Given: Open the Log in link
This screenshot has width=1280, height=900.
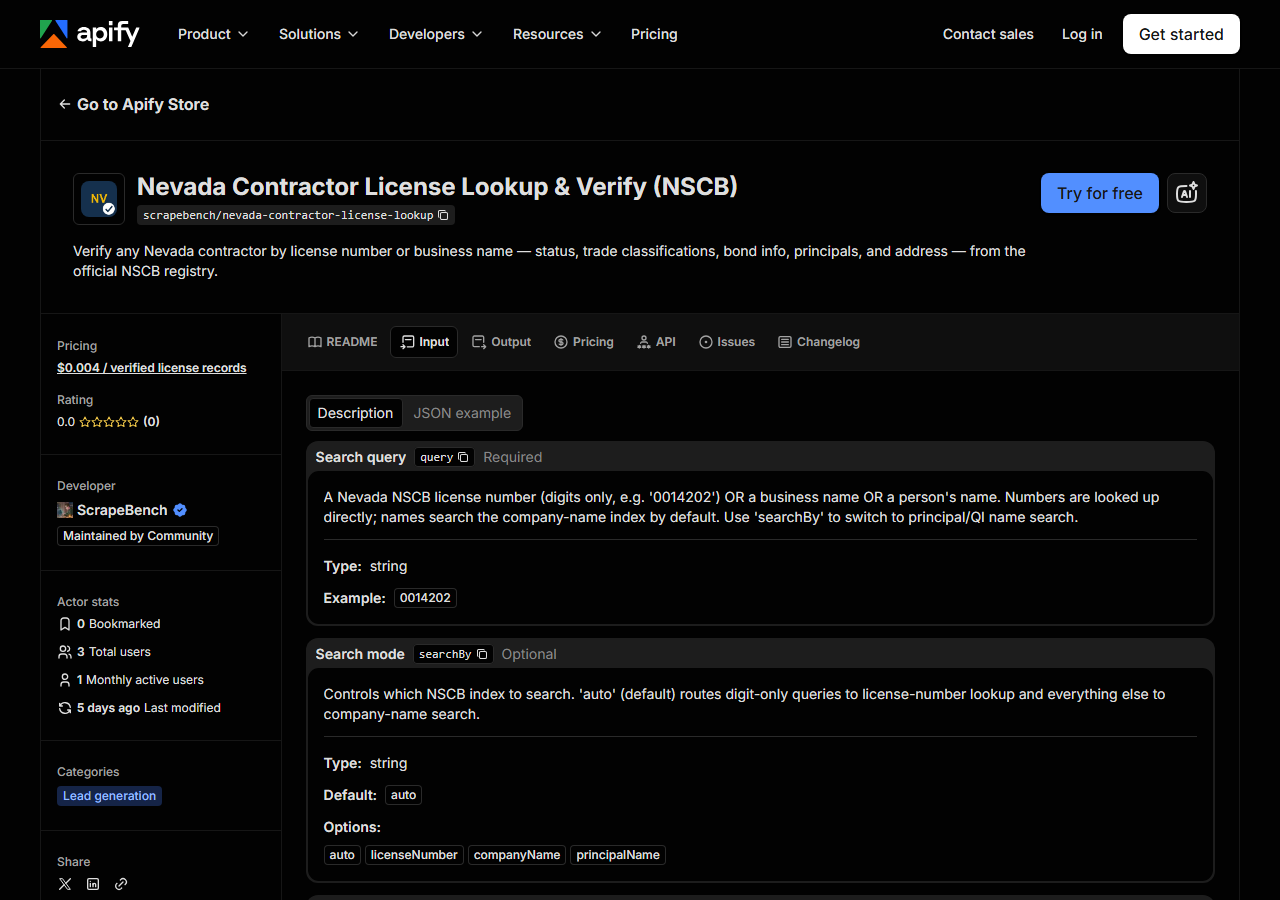Looking at the screenshot, I should 1082,34.
